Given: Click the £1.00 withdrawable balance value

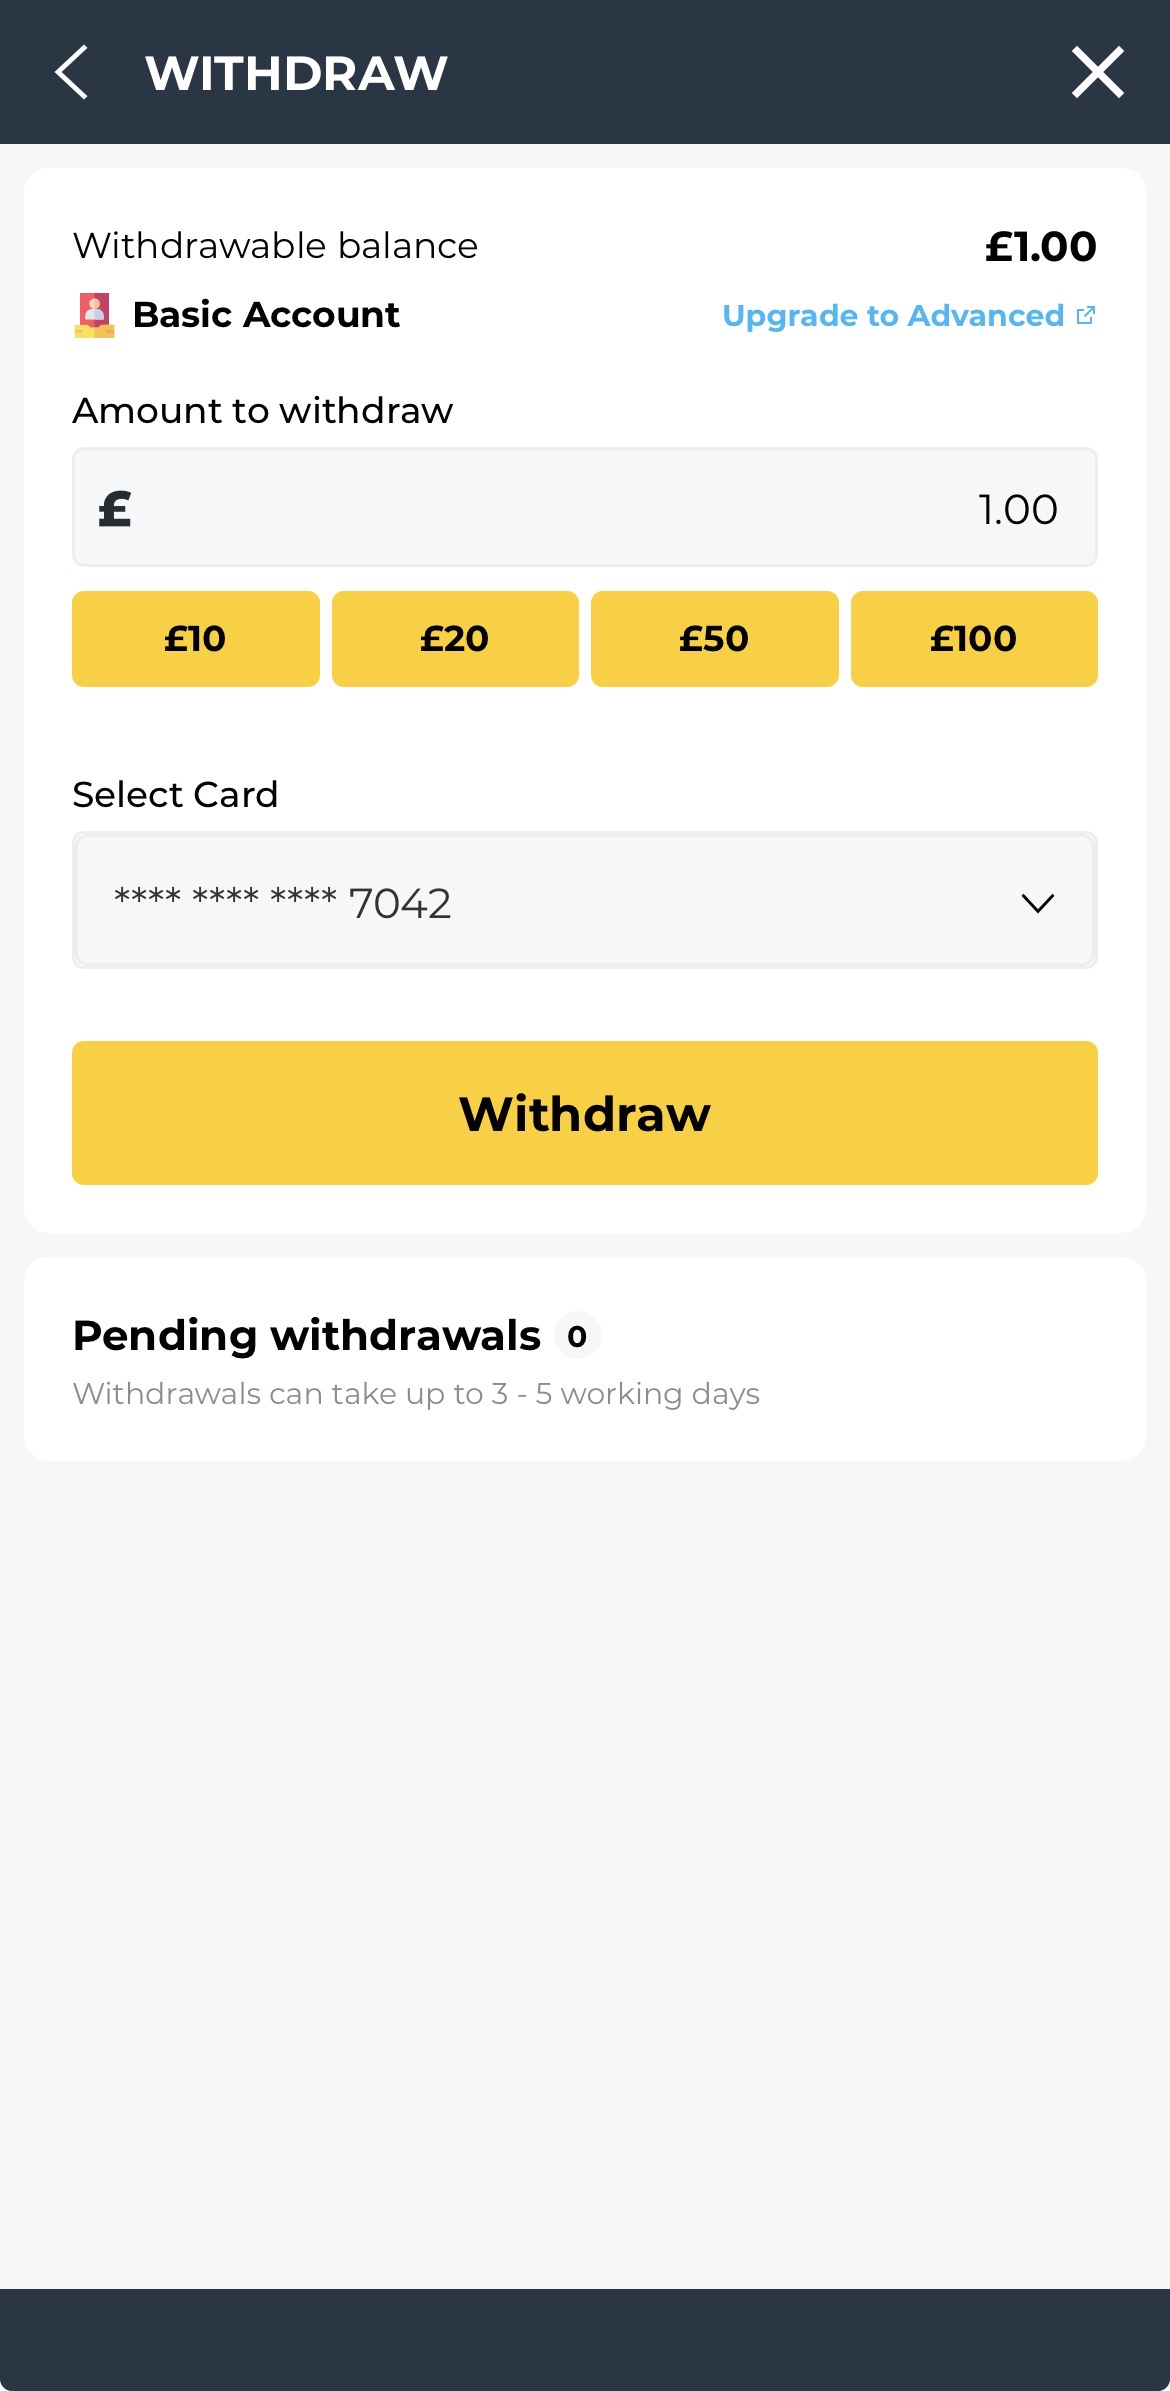Looking at the screenshot, I should 1040,247.
